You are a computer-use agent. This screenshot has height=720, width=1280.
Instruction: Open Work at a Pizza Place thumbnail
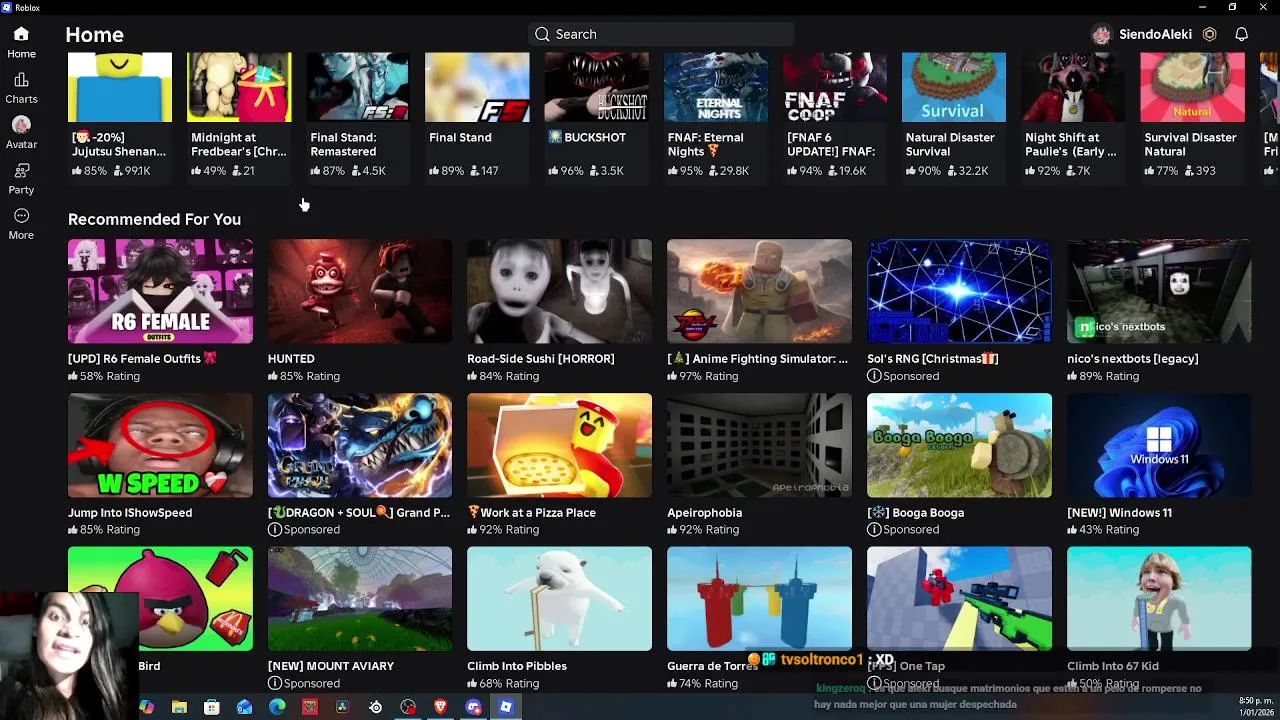pyautogui.click(x=559, y=445)
